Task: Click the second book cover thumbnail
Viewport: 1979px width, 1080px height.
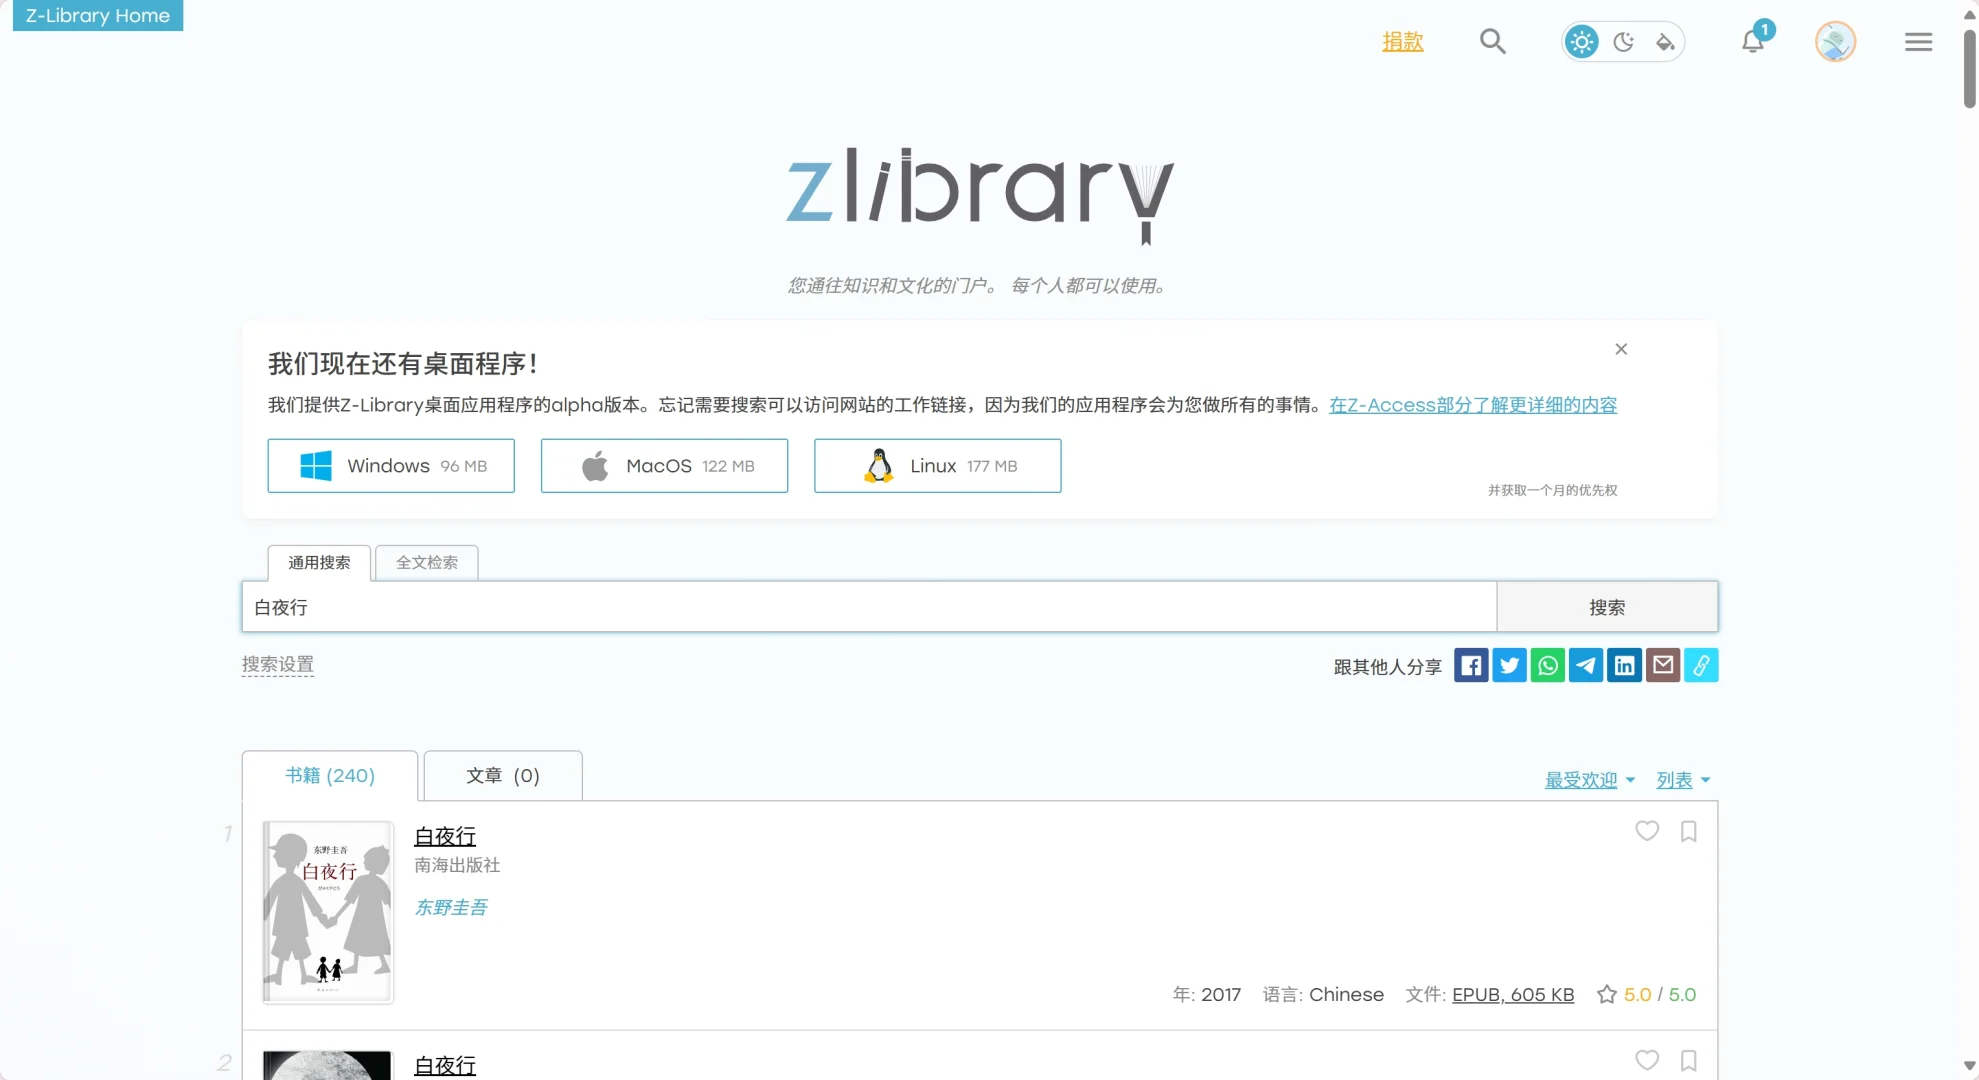Action: click(327, 1065)
